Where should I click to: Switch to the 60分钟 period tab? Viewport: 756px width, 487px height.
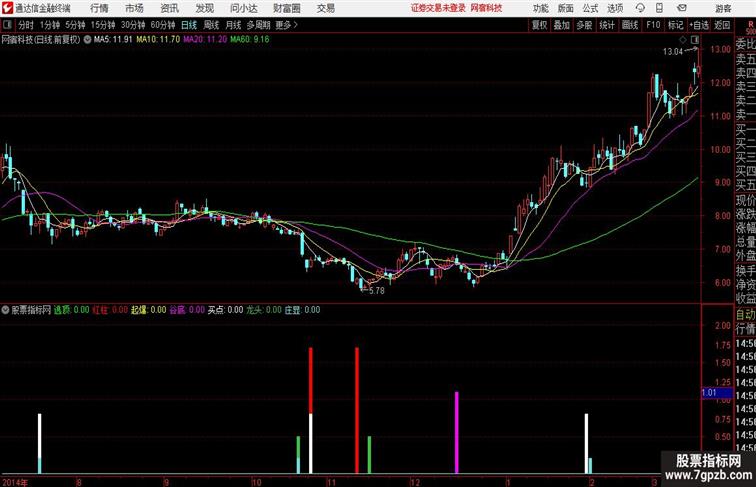(162, 25)
